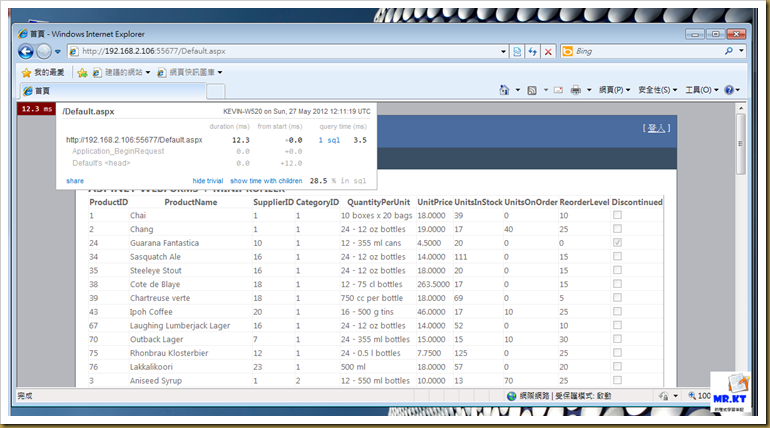Click product name Laughing Lumberjack Lager

[x=180, y=325]
